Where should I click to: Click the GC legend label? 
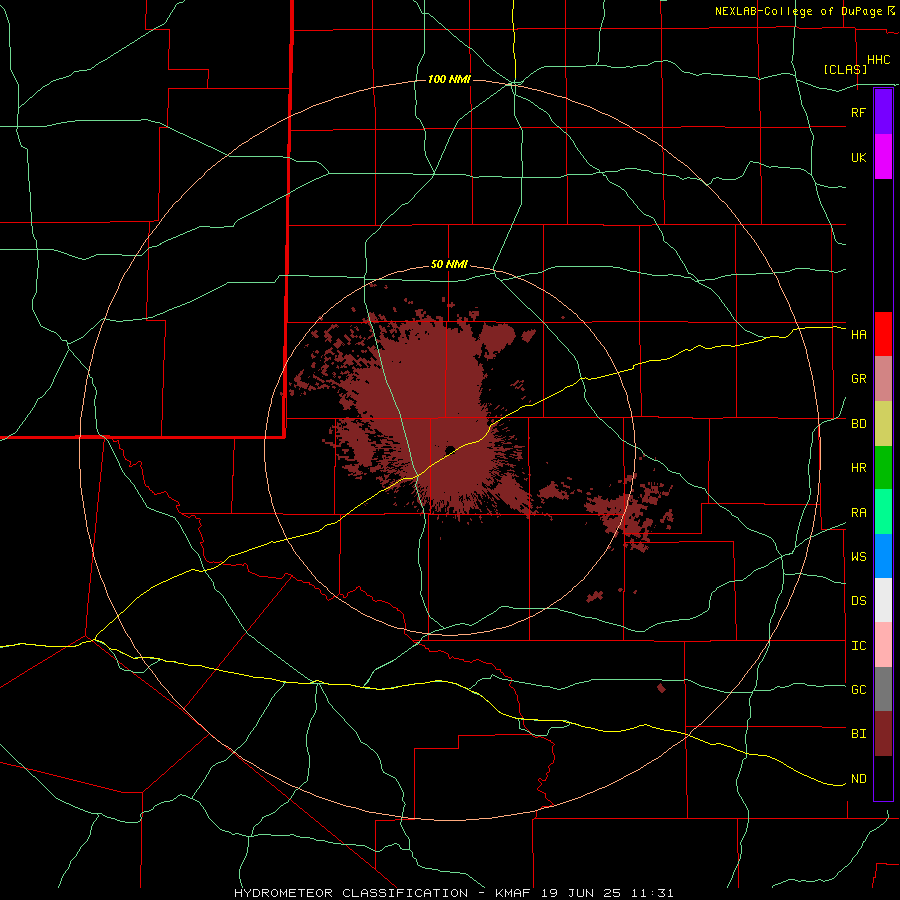click(x=858, y=689)
